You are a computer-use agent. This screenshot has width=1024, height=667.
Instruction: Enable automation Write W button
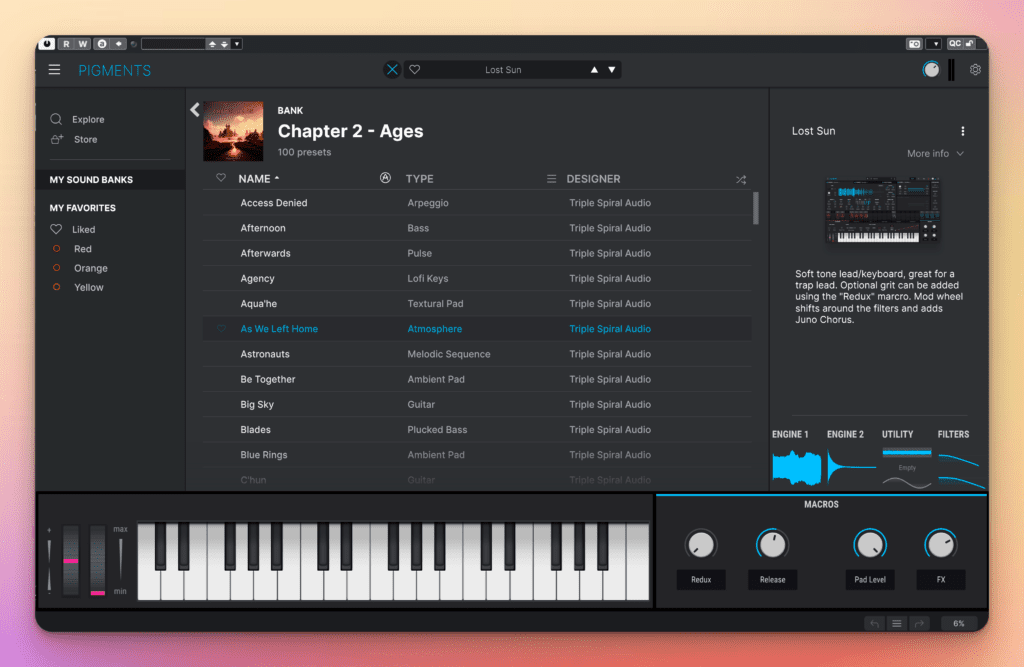83,44
